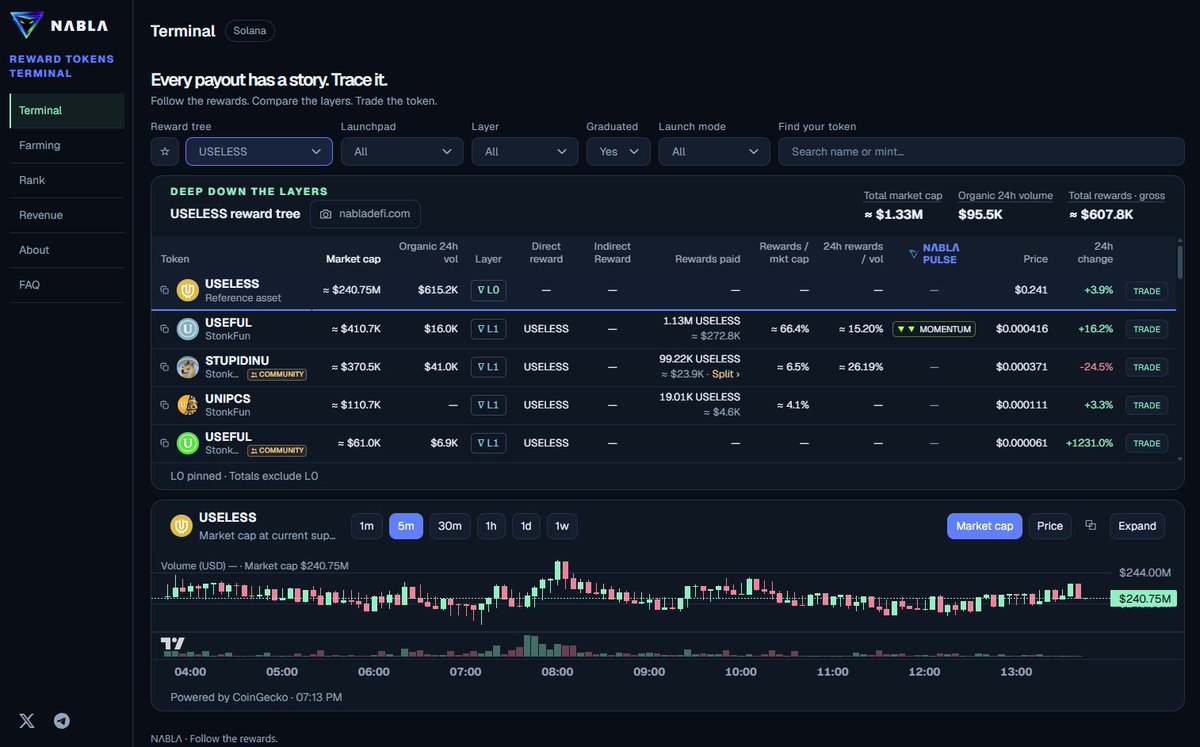Click the UNIPCS token avatar
Image resolution: width=1200 pixels, height=747 pixels.
(188, 405)
